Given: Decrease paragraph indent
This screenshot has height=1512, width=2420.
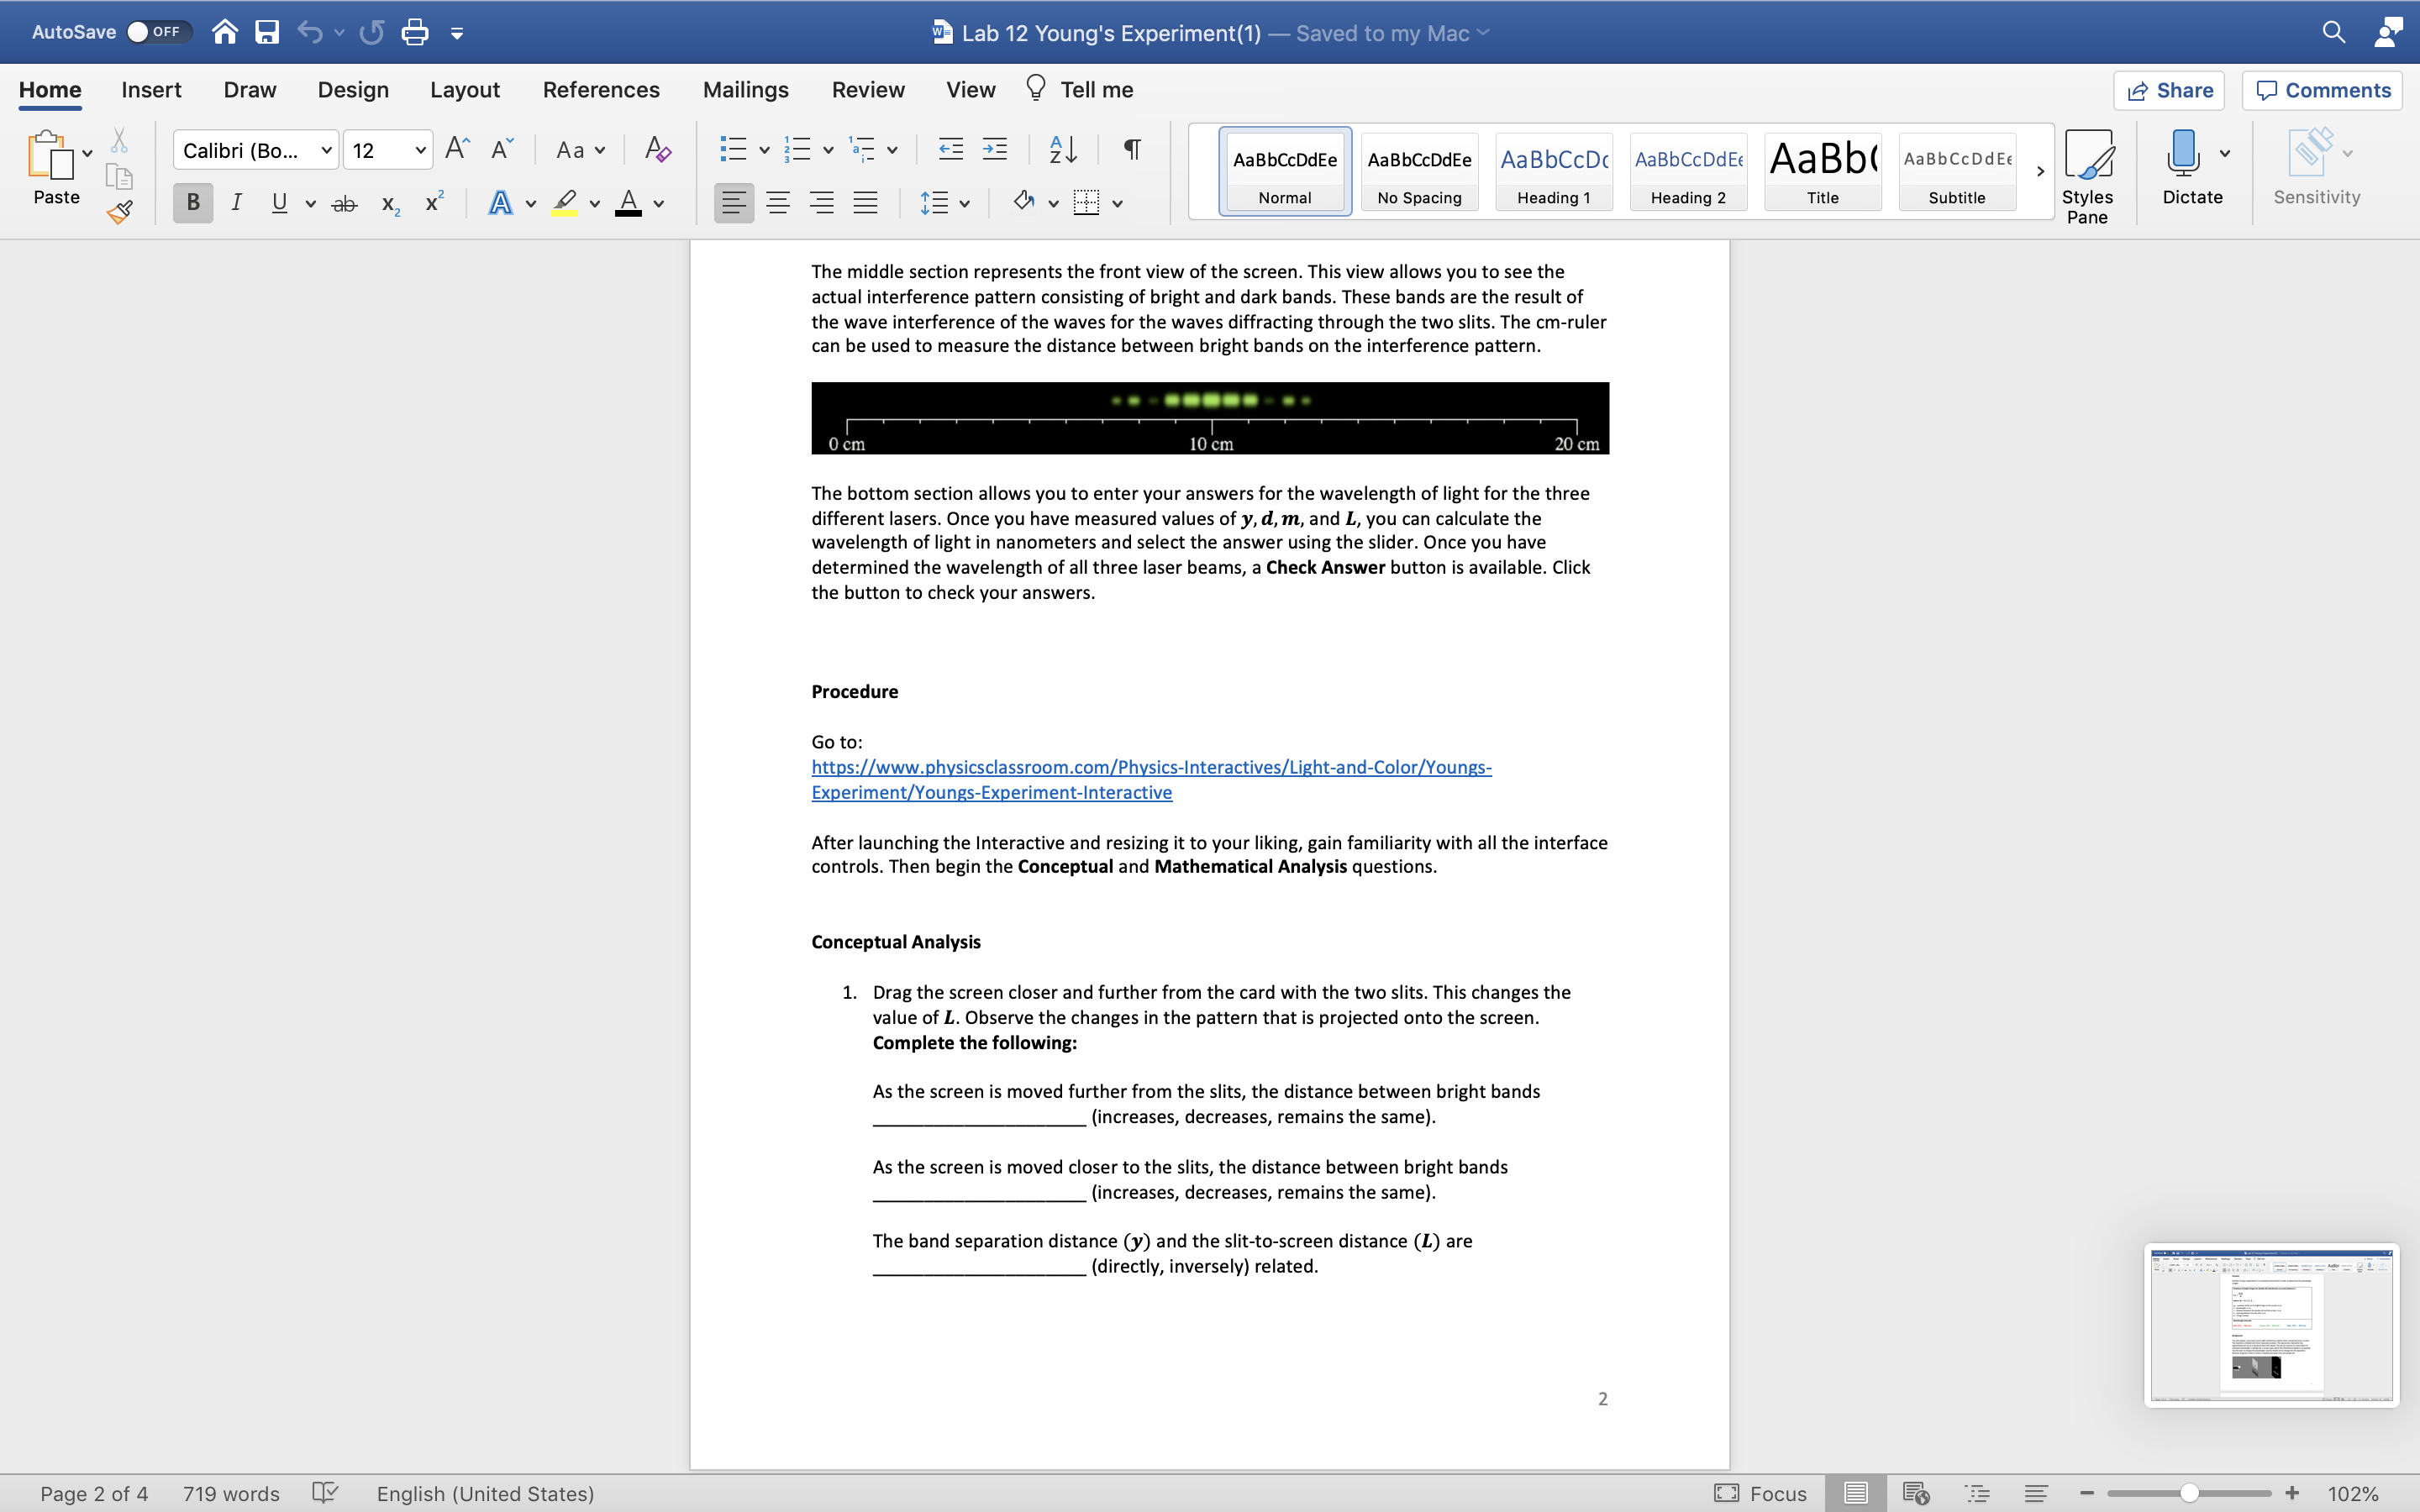Looking at the screenshot, I should click(x=950, y=149).
